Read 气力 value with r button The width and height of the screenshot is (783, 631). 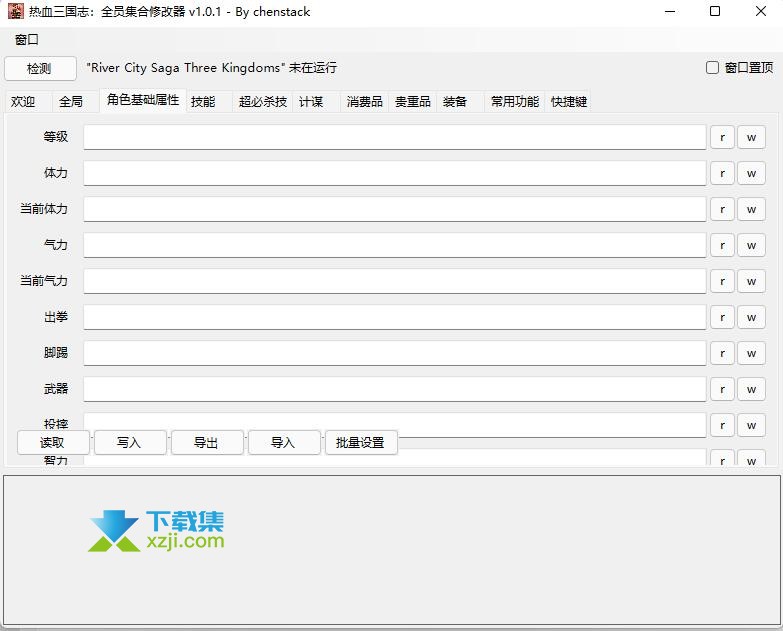[722, 245]
